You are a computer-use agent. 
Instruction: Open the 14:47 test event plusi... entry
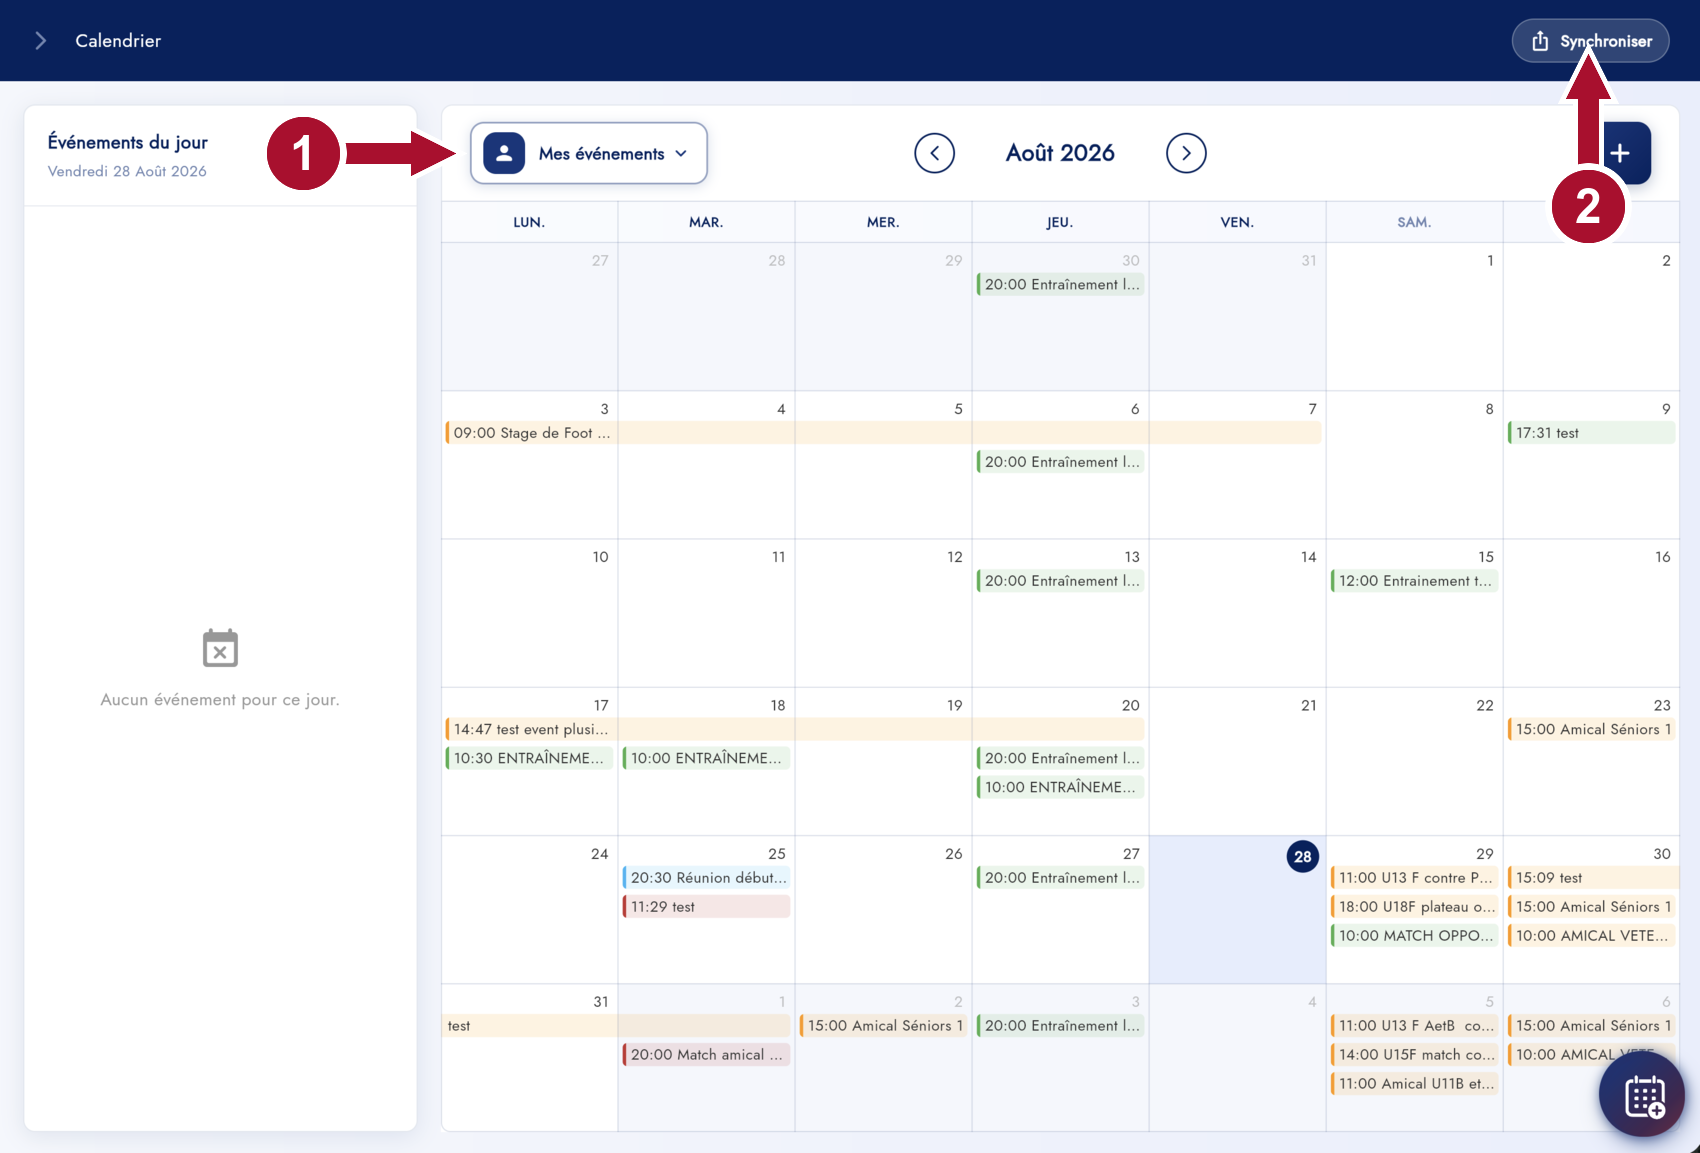(795, 729)
